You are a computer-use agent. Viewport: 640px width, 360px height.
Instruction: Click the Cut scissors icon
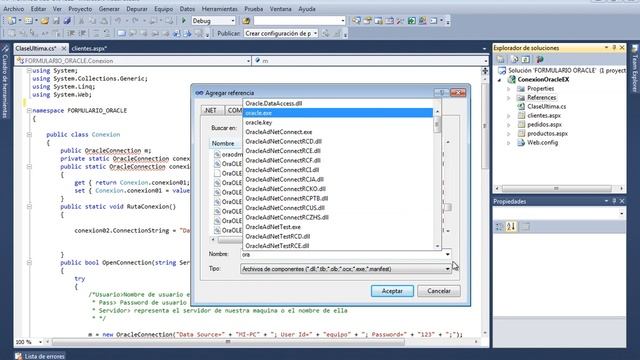click(81, 21)
